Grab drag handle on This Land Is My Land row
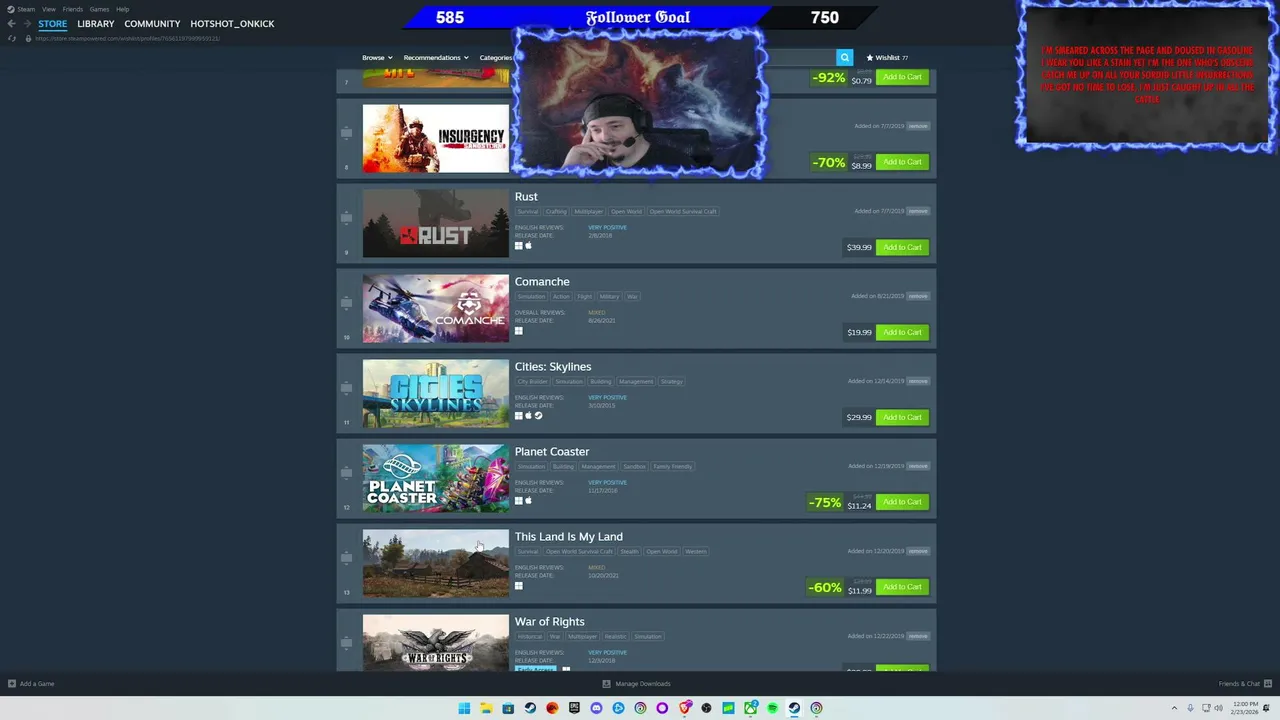 click(x=346, y=557)
